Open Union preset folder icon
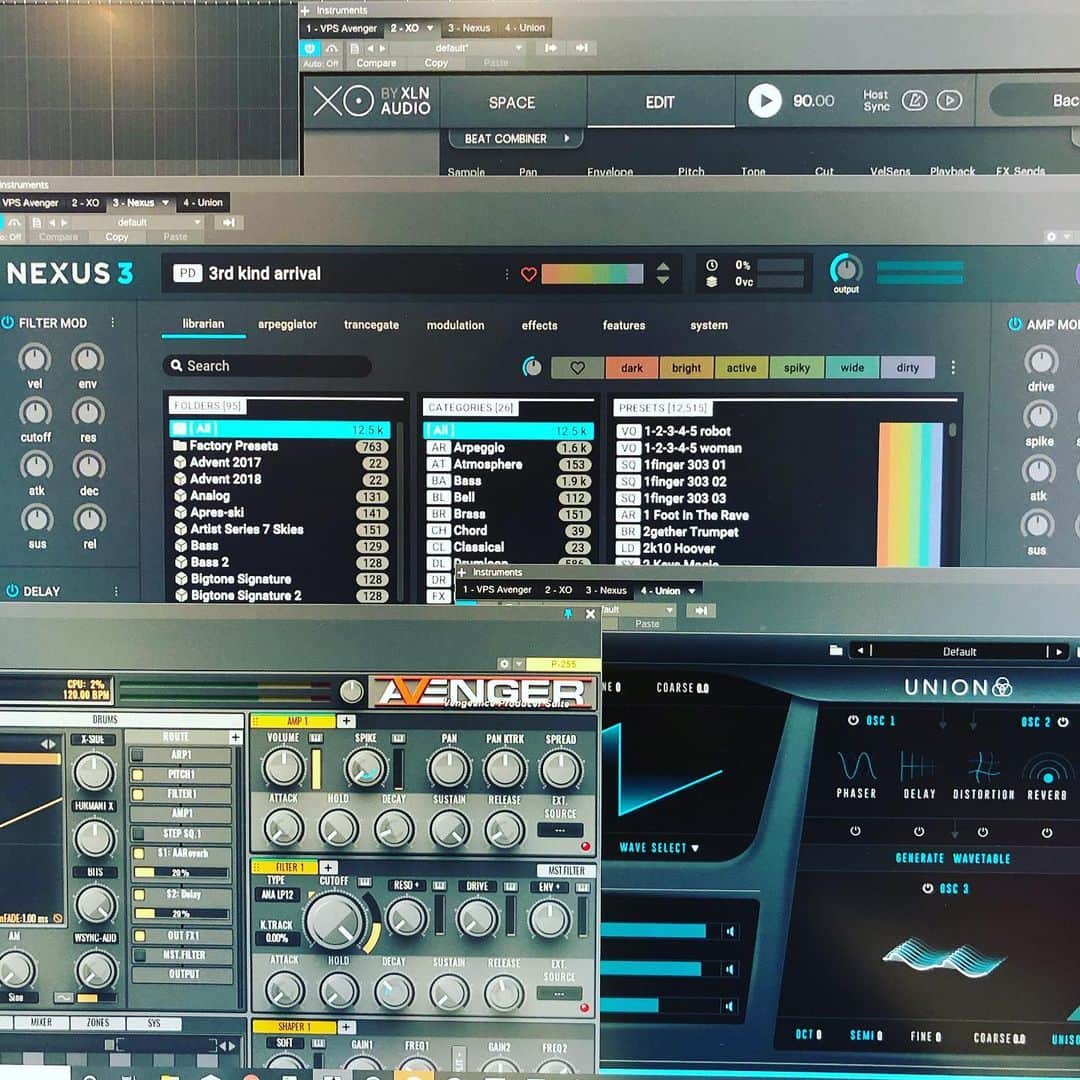1080x1080 pixels. (836, 650)
